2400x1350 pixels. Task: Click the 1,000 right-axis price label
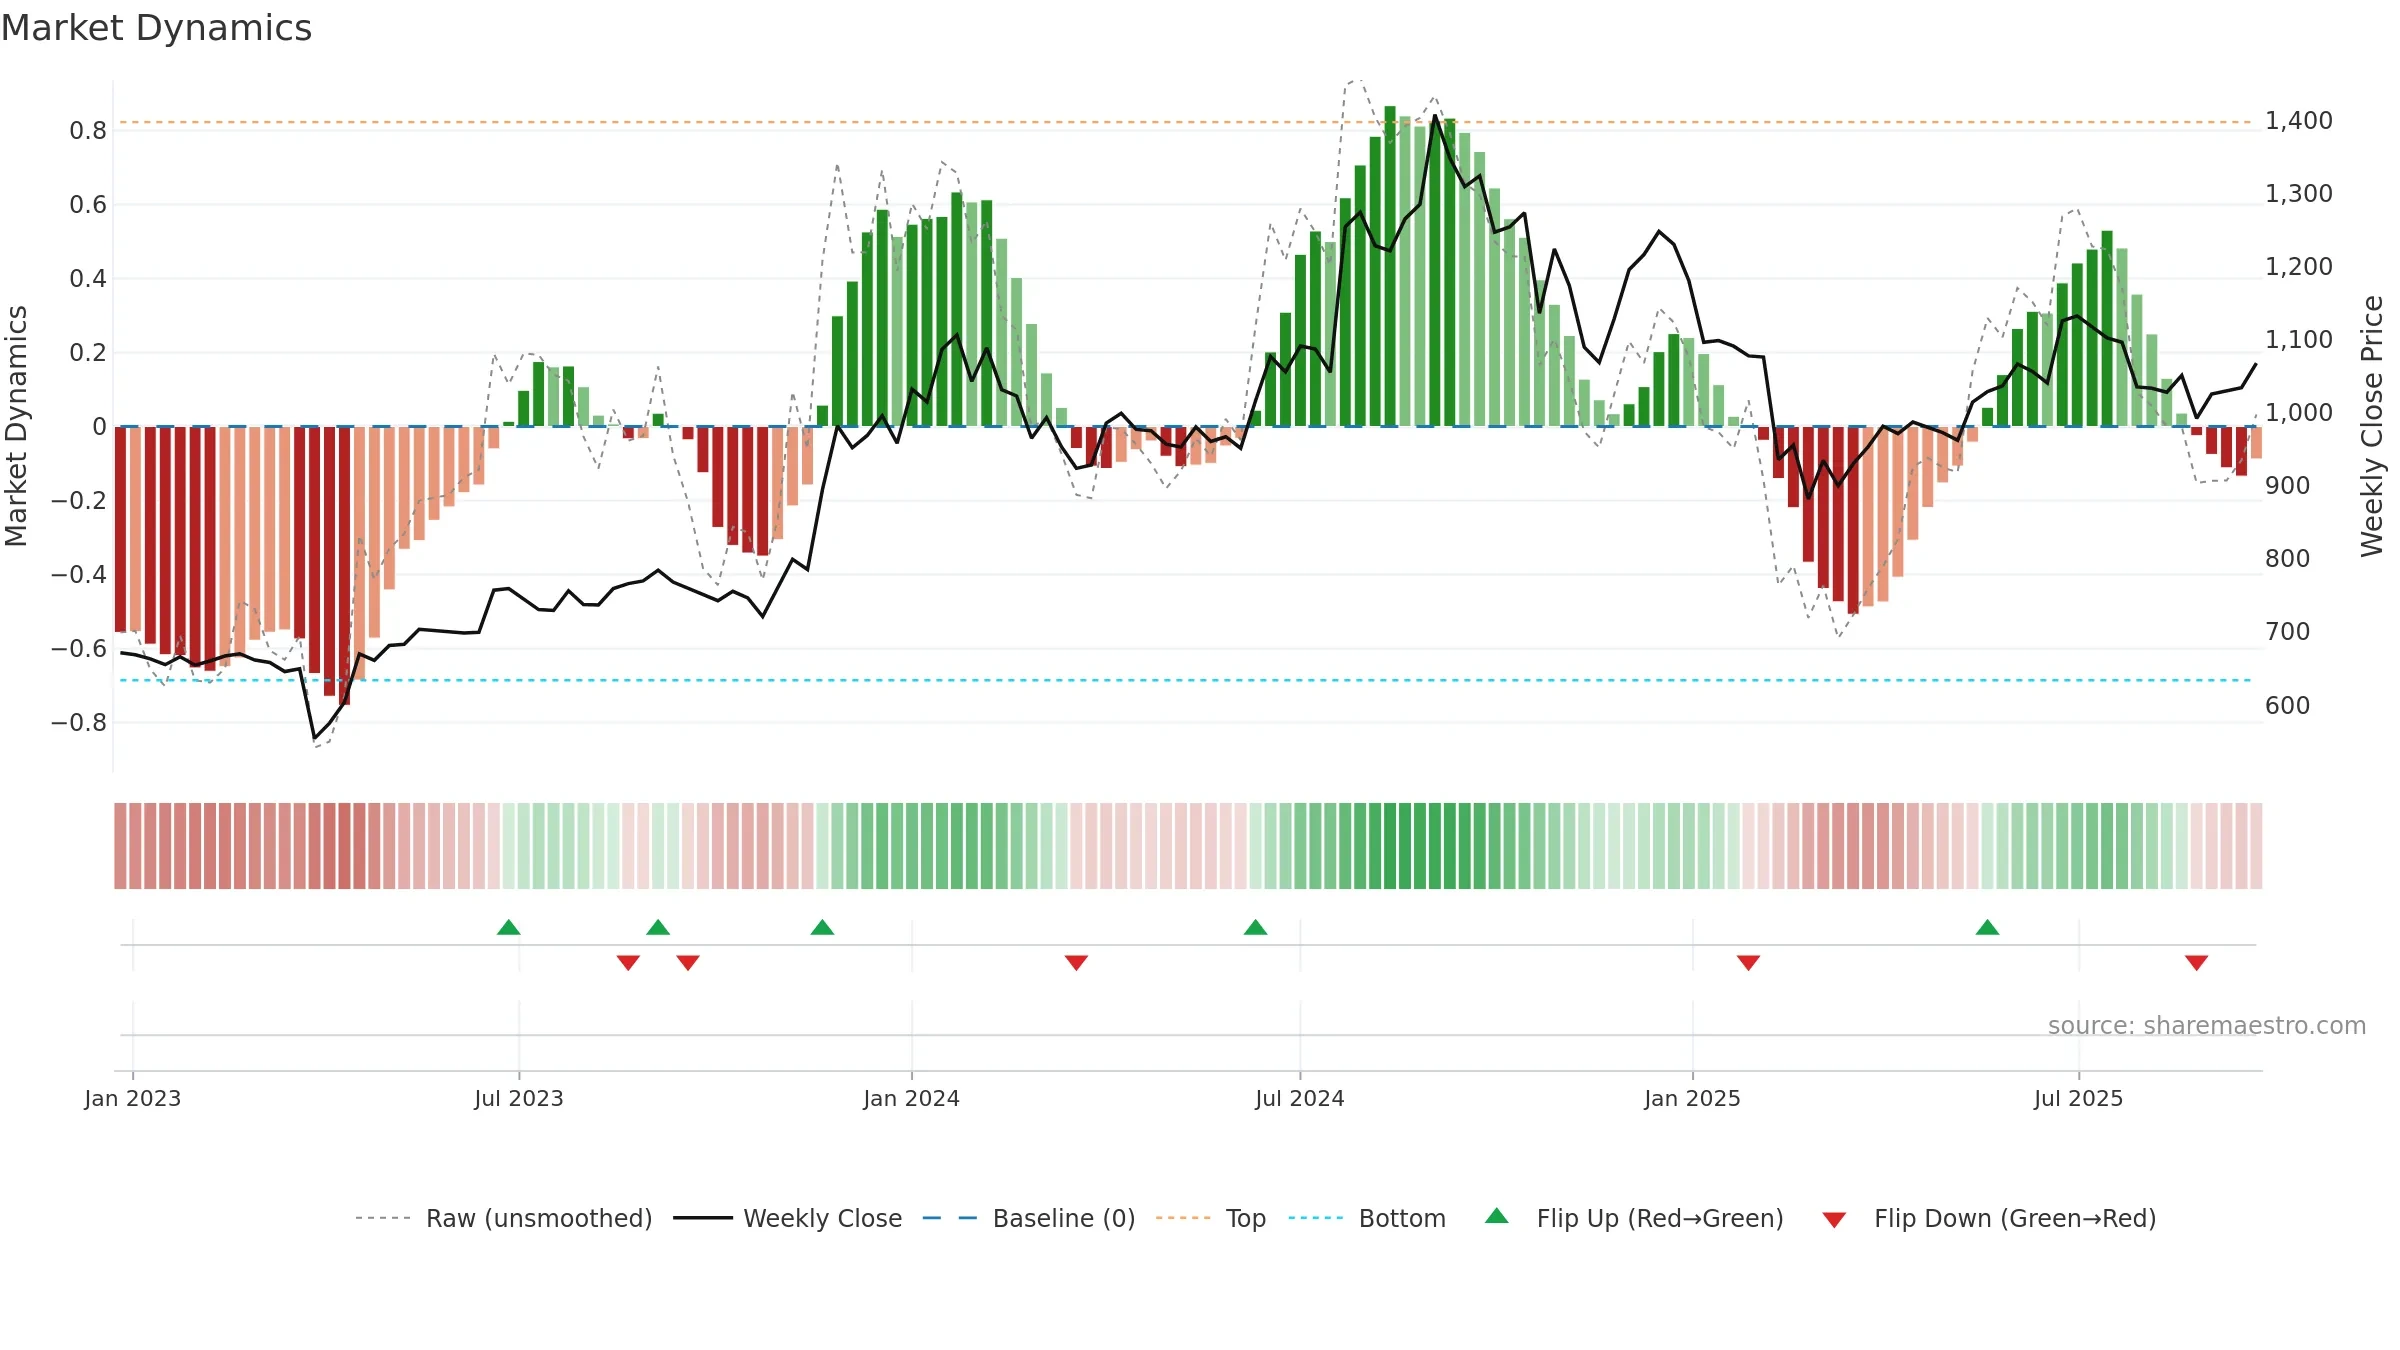[2298, 412]
